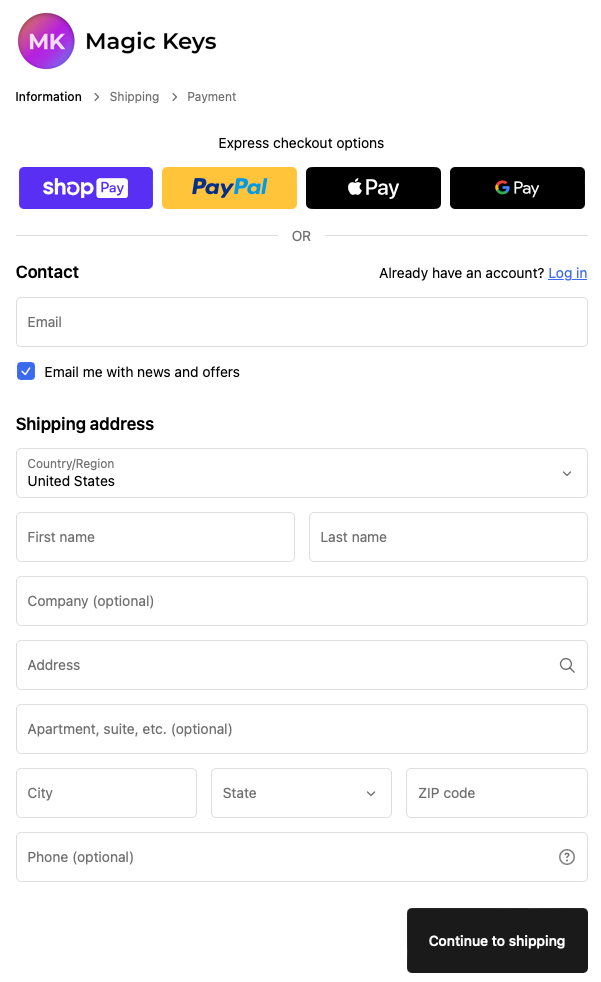Choose PayPal express checkout
This screenshot has width=601, height=982.
tap(229, 188)
